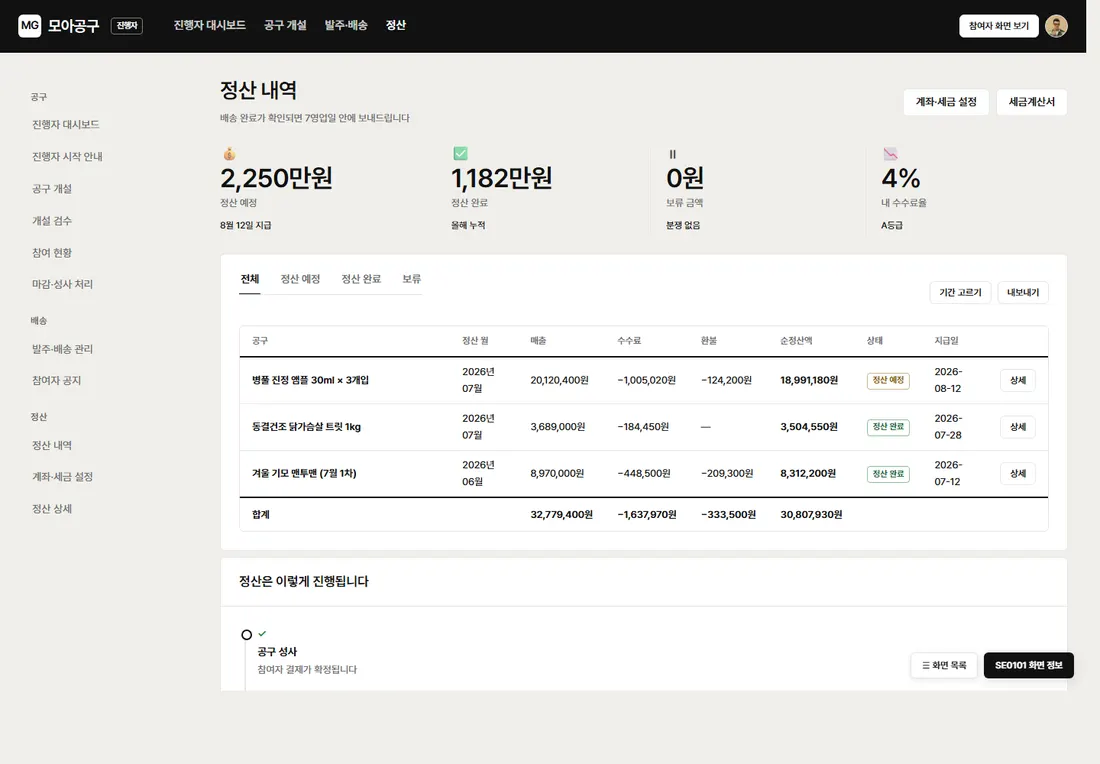Click the money bag icon above 2,250만원
This screenshot has width=1100, height=764.
point(229,154)
